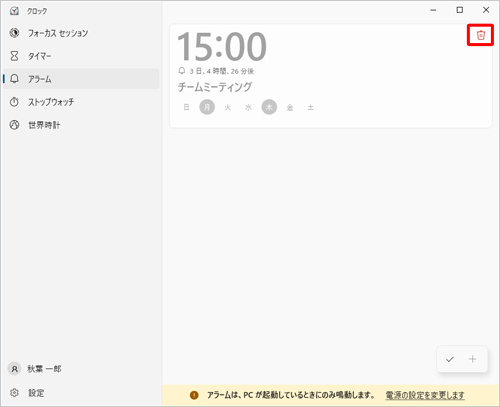Toggle the Tuesday (火) day circle
The width and height of the screenshot is (500, 407).
tap(228, 107)
